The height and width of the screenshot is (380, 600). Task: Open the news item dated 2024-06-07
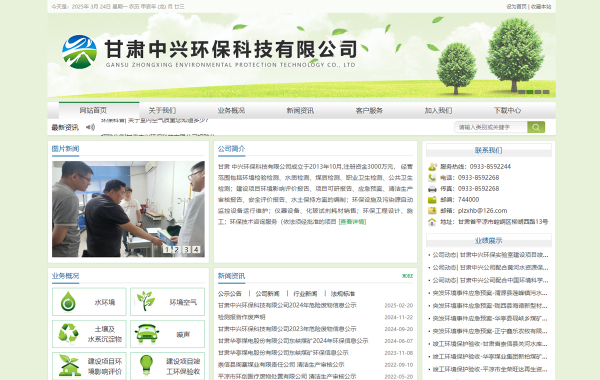pyautogui.click(x=293, y=341)
